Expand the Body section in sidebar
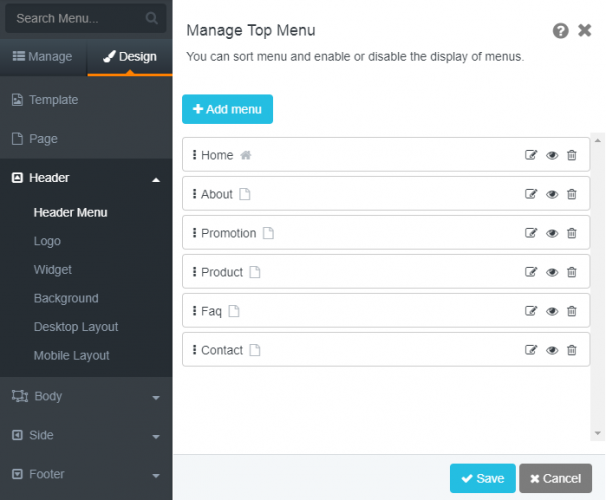The height and width of the screenshot is (500, 606). 155,397
